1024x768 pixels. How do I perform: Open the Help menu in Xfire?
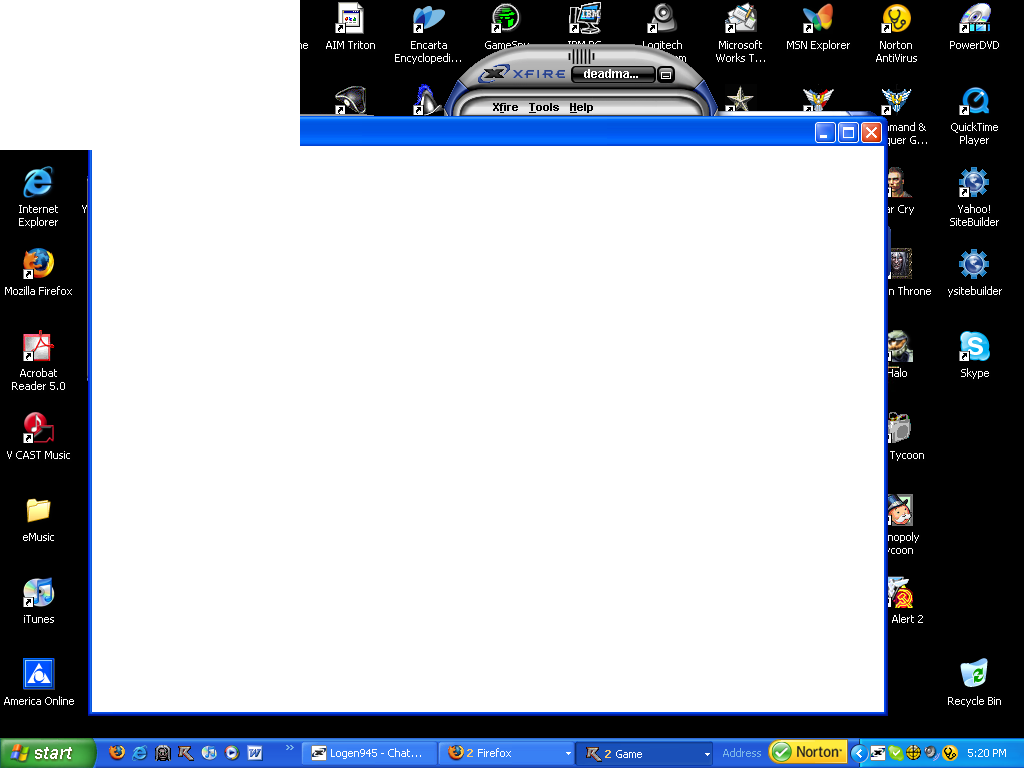581,107
